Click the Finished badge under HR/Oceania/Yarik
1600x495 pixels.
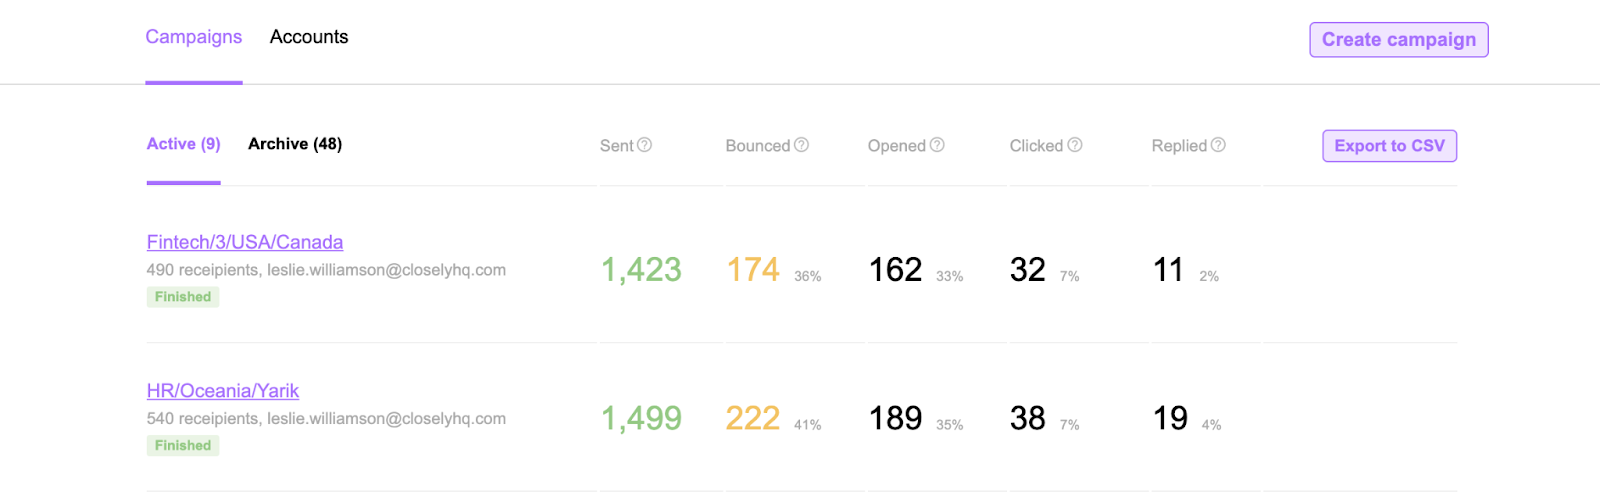tap(183, 446)
